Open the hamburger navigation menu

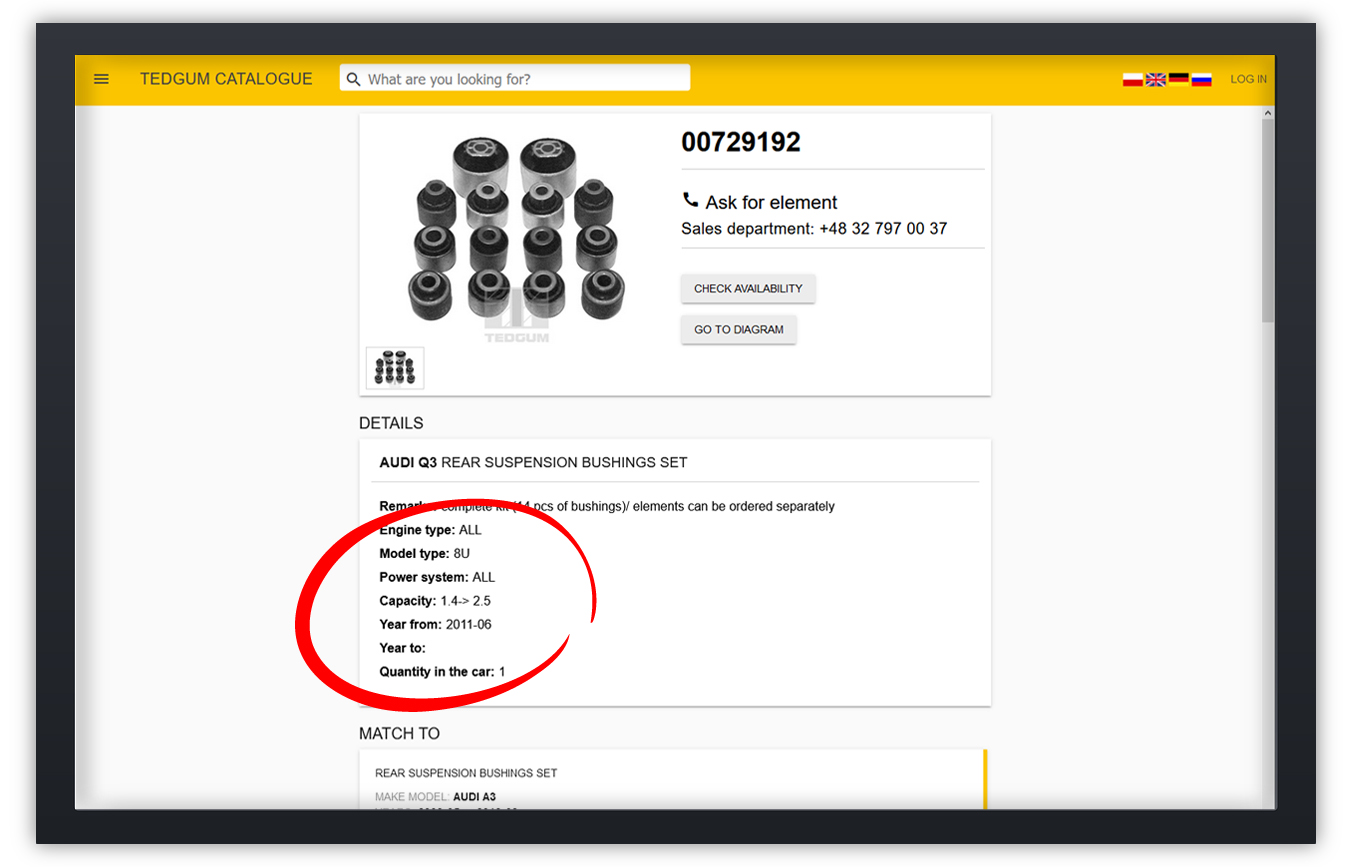click(x=101, y=79)
